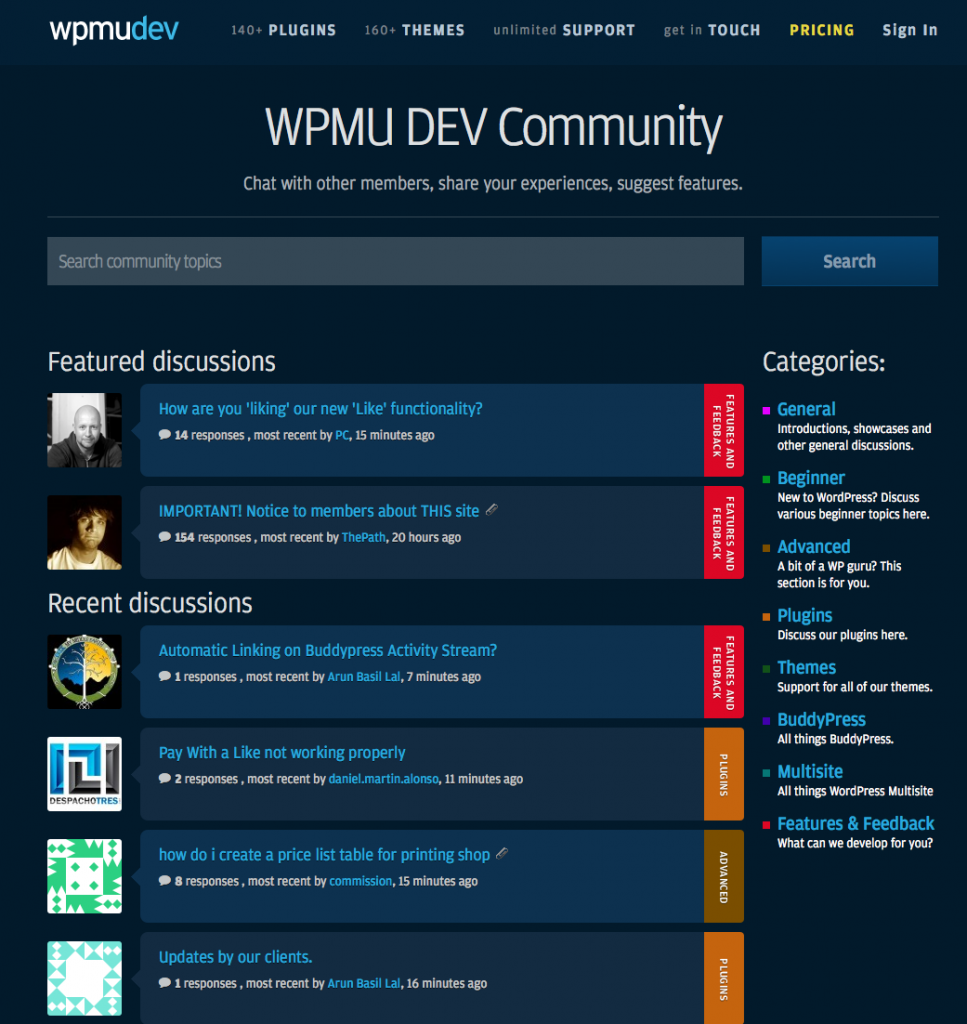Screen dimensions: 967x1024
Task: Open the 140+ Plugins menu item
Action: point(283,30)
